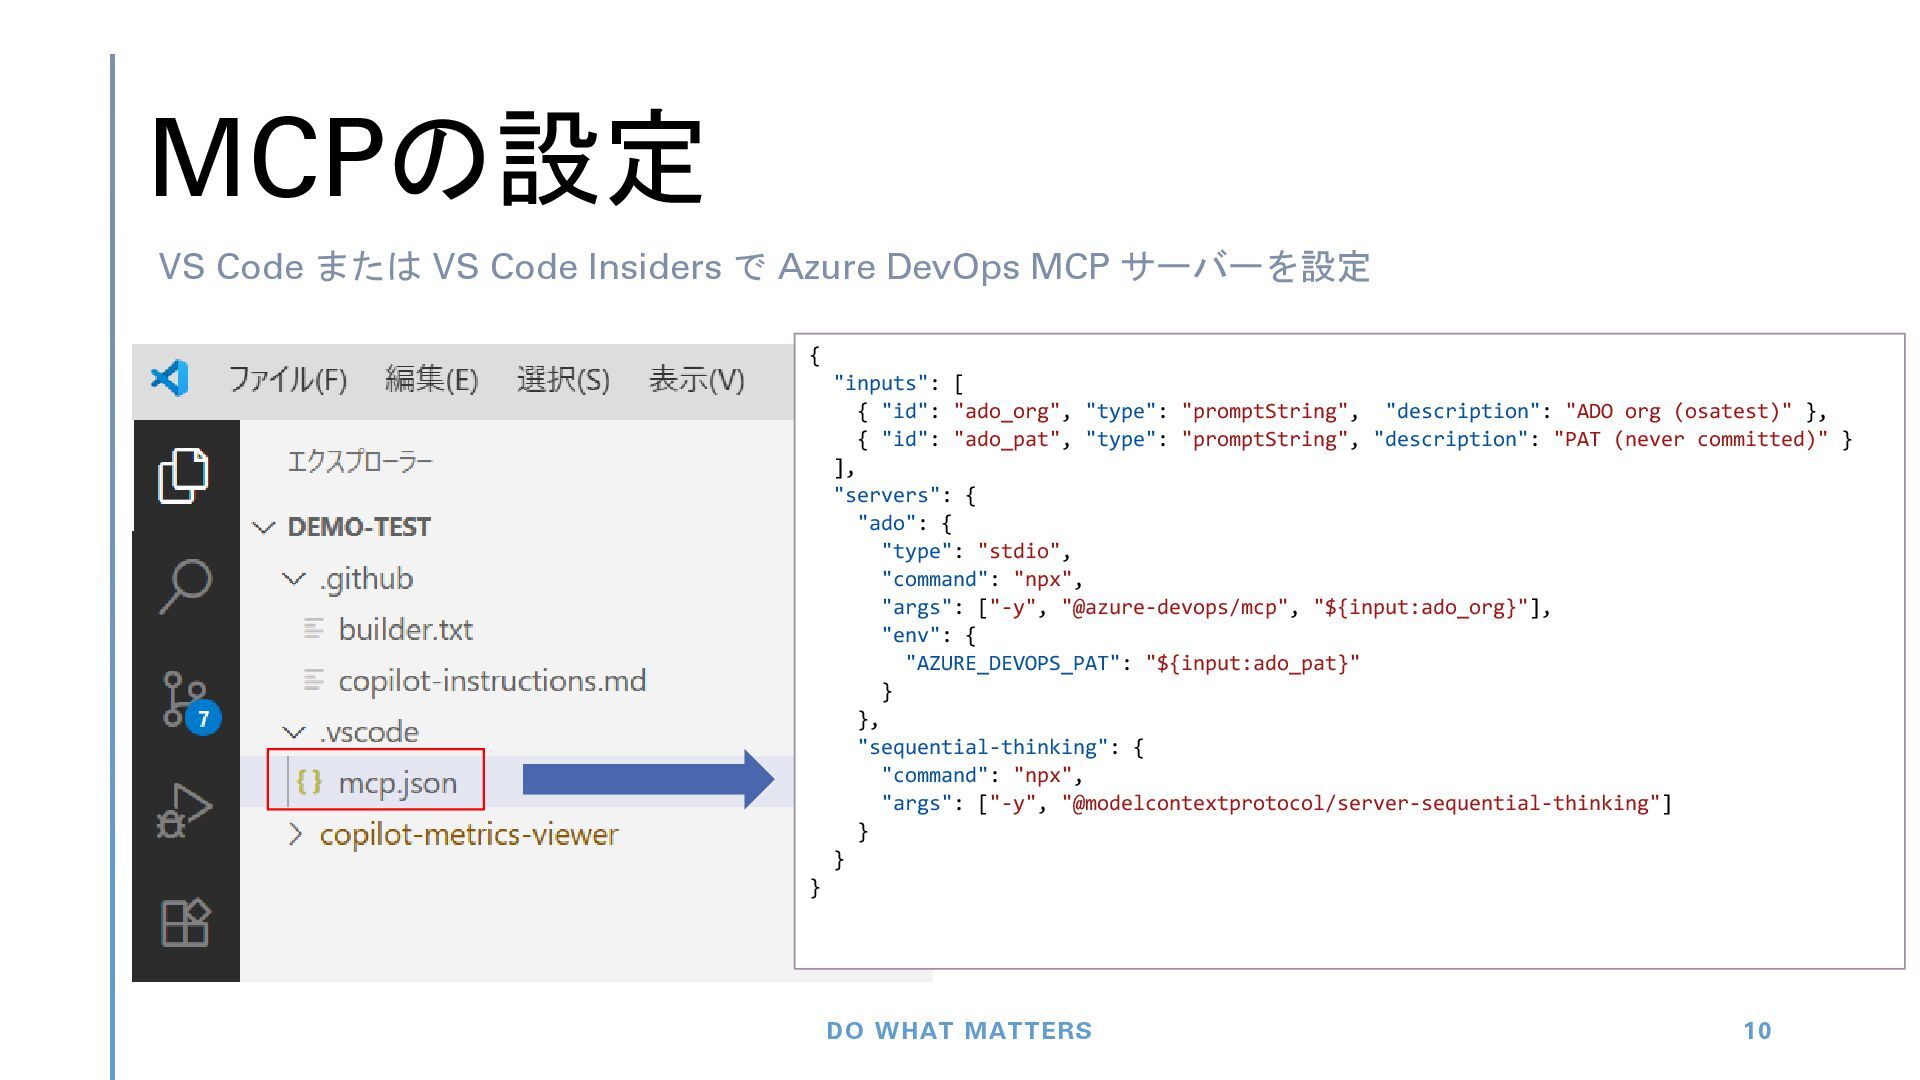Viewport: 1920px width, 1080px height.
Task: Collapse the DEMO-TEST root folder chevron
Action: pos(264,527)
